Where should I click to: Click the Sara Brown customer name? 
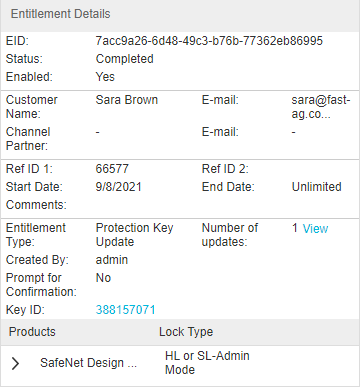pyautogui.click(x=127, y=100)
